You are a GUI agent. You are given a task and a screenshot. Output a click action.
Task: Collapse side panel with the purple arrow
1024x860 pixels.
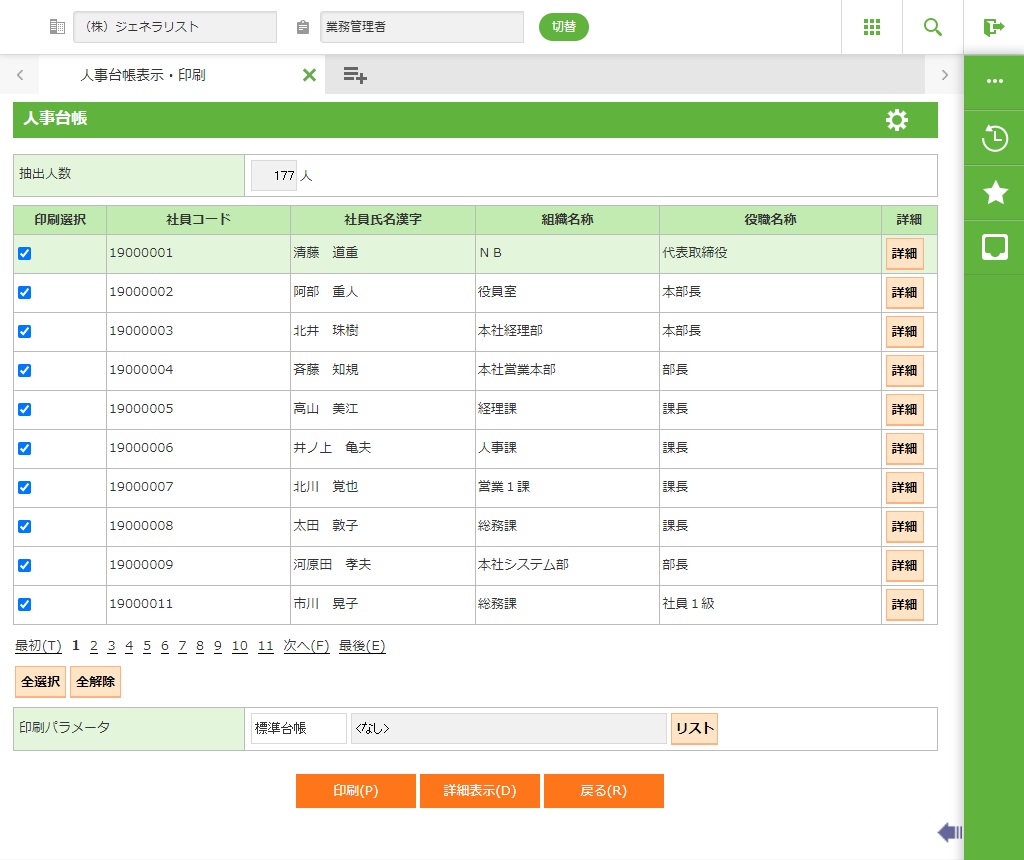[949, 832]
